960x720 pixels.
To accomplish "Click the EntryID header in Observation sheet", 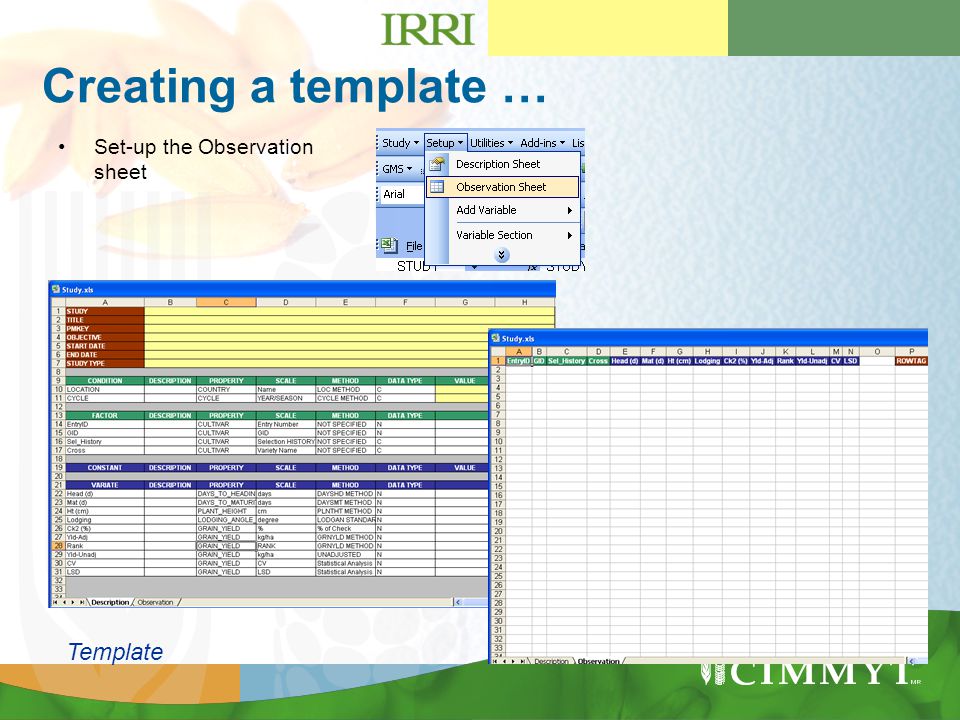I will coord(519,361).
